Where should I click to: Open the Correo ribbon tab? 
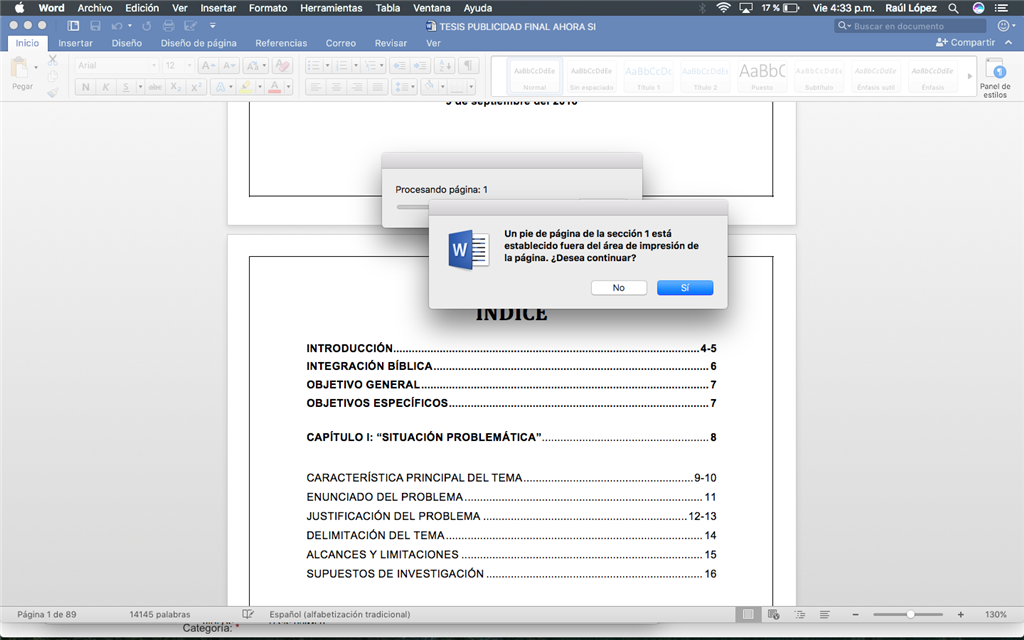point(341,43)
